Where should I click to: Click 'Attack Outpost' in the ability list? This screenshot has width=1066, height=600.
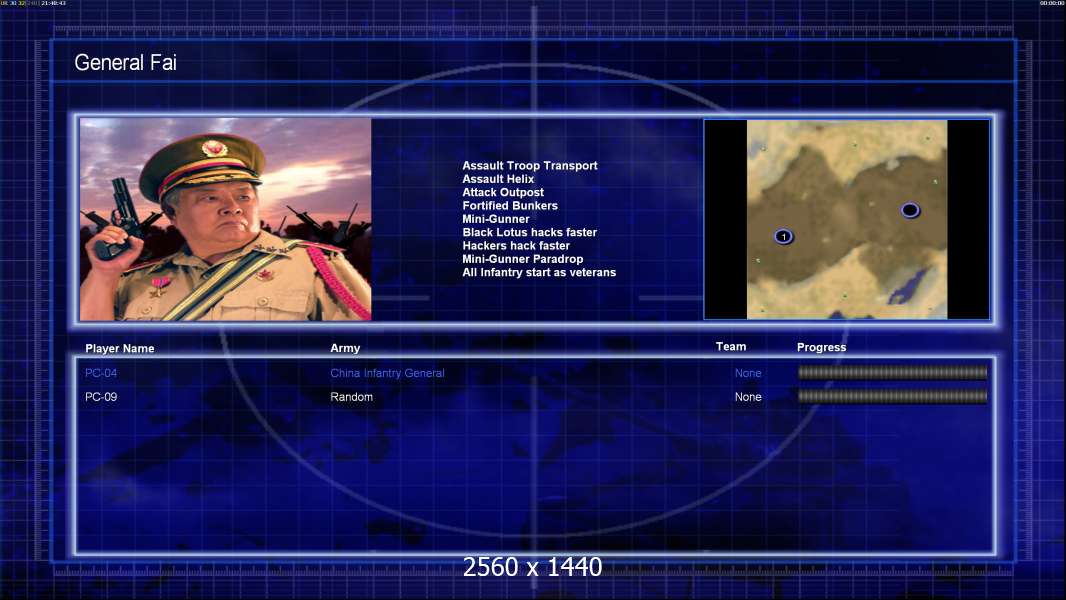tap(502, 192)
